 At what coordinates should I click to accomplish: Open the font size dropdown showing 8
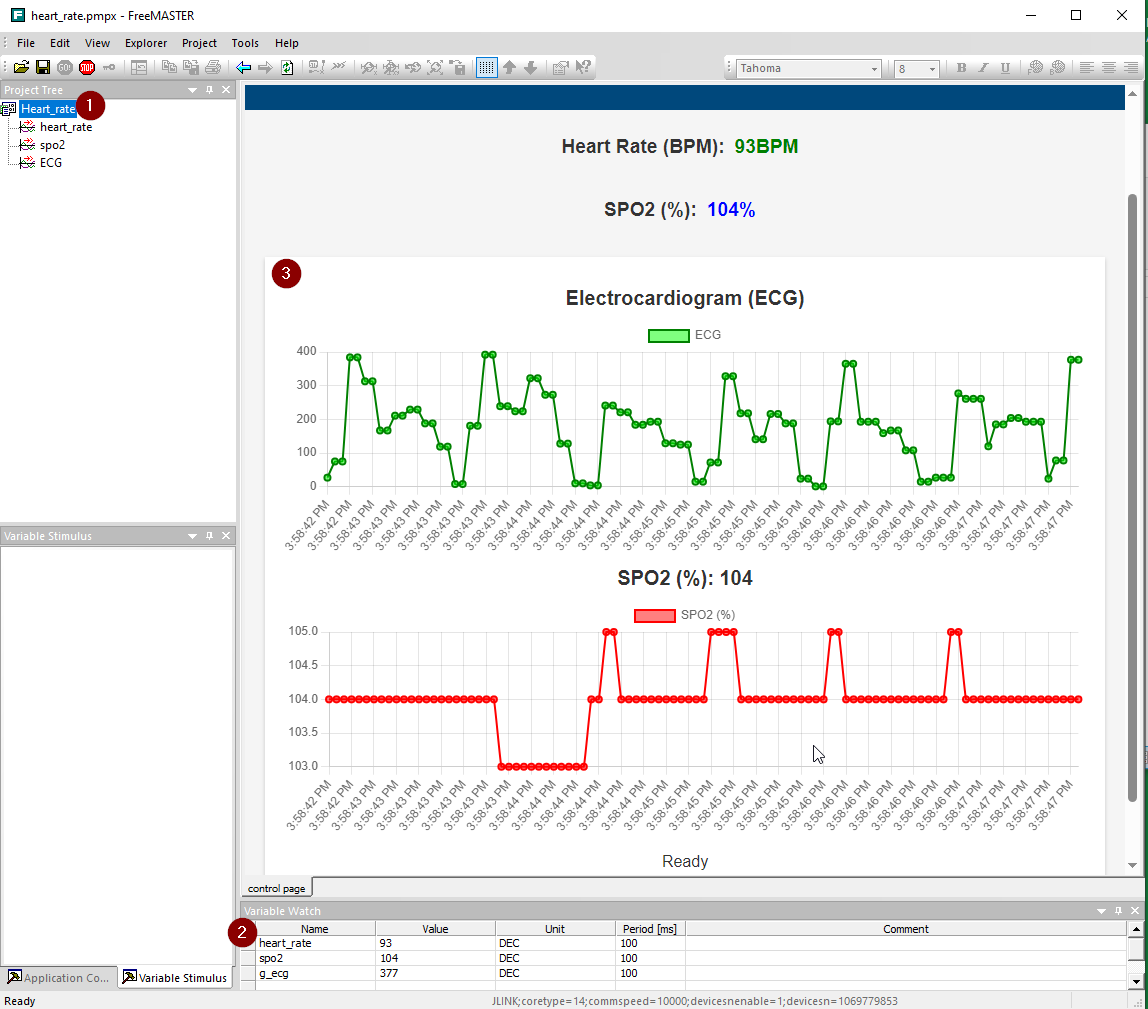[x=932, y=69]
